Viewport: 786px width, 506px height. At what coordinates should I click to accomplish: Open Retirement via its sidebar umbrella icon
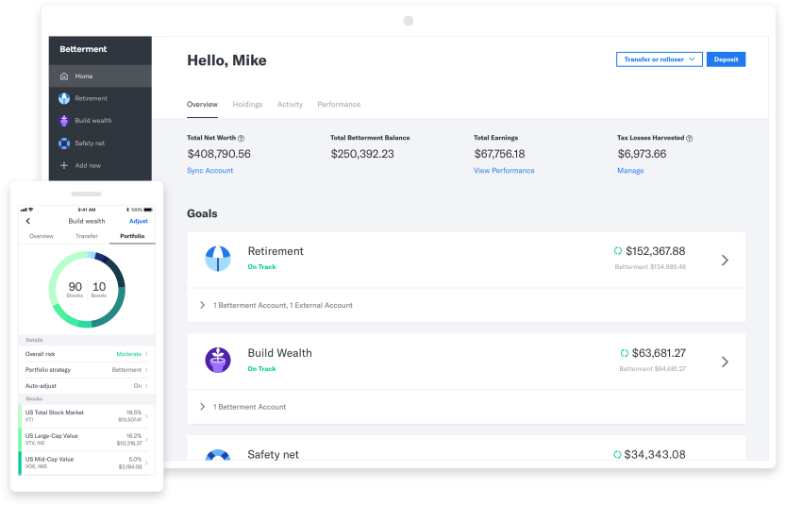point(64,98)
